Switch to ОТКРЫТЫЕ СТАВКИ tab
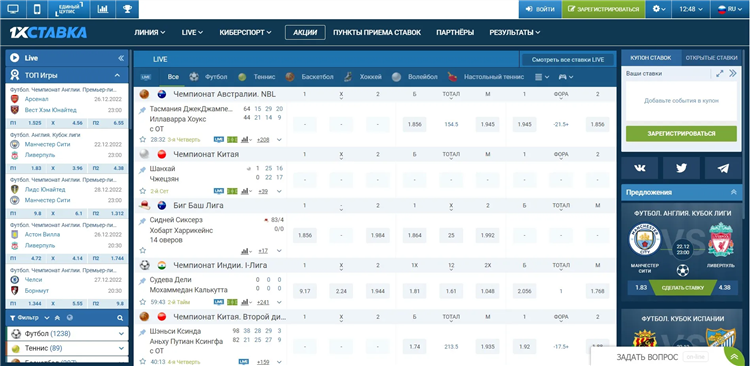This screenshot has width=750, height=366. (x=711, y=58)
